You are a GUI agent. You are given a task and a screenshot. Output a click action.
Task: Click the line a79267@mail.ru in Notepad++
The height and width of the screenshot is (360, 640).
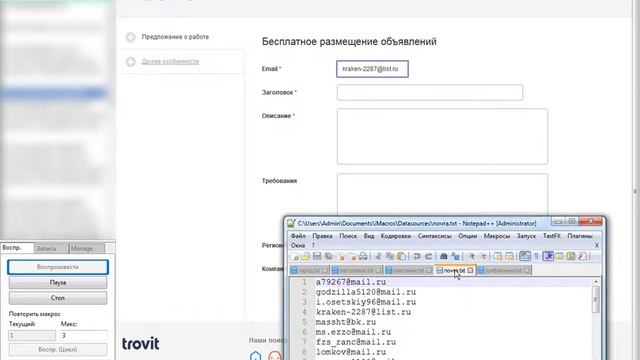coord(351,282)
